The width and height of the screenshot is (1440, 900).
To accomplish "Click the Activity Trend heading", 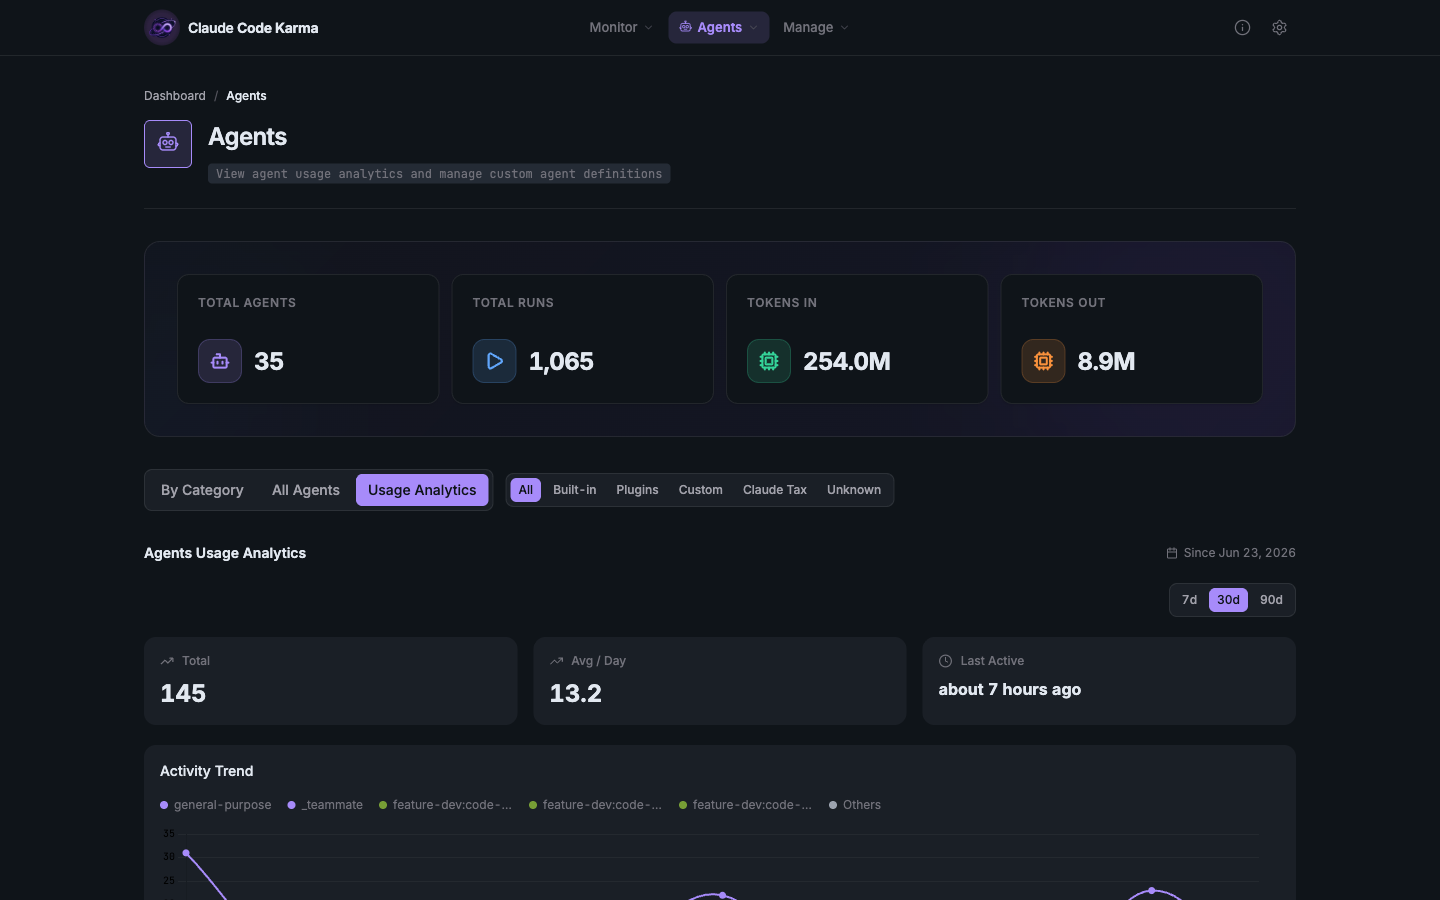I will [207, 771].
